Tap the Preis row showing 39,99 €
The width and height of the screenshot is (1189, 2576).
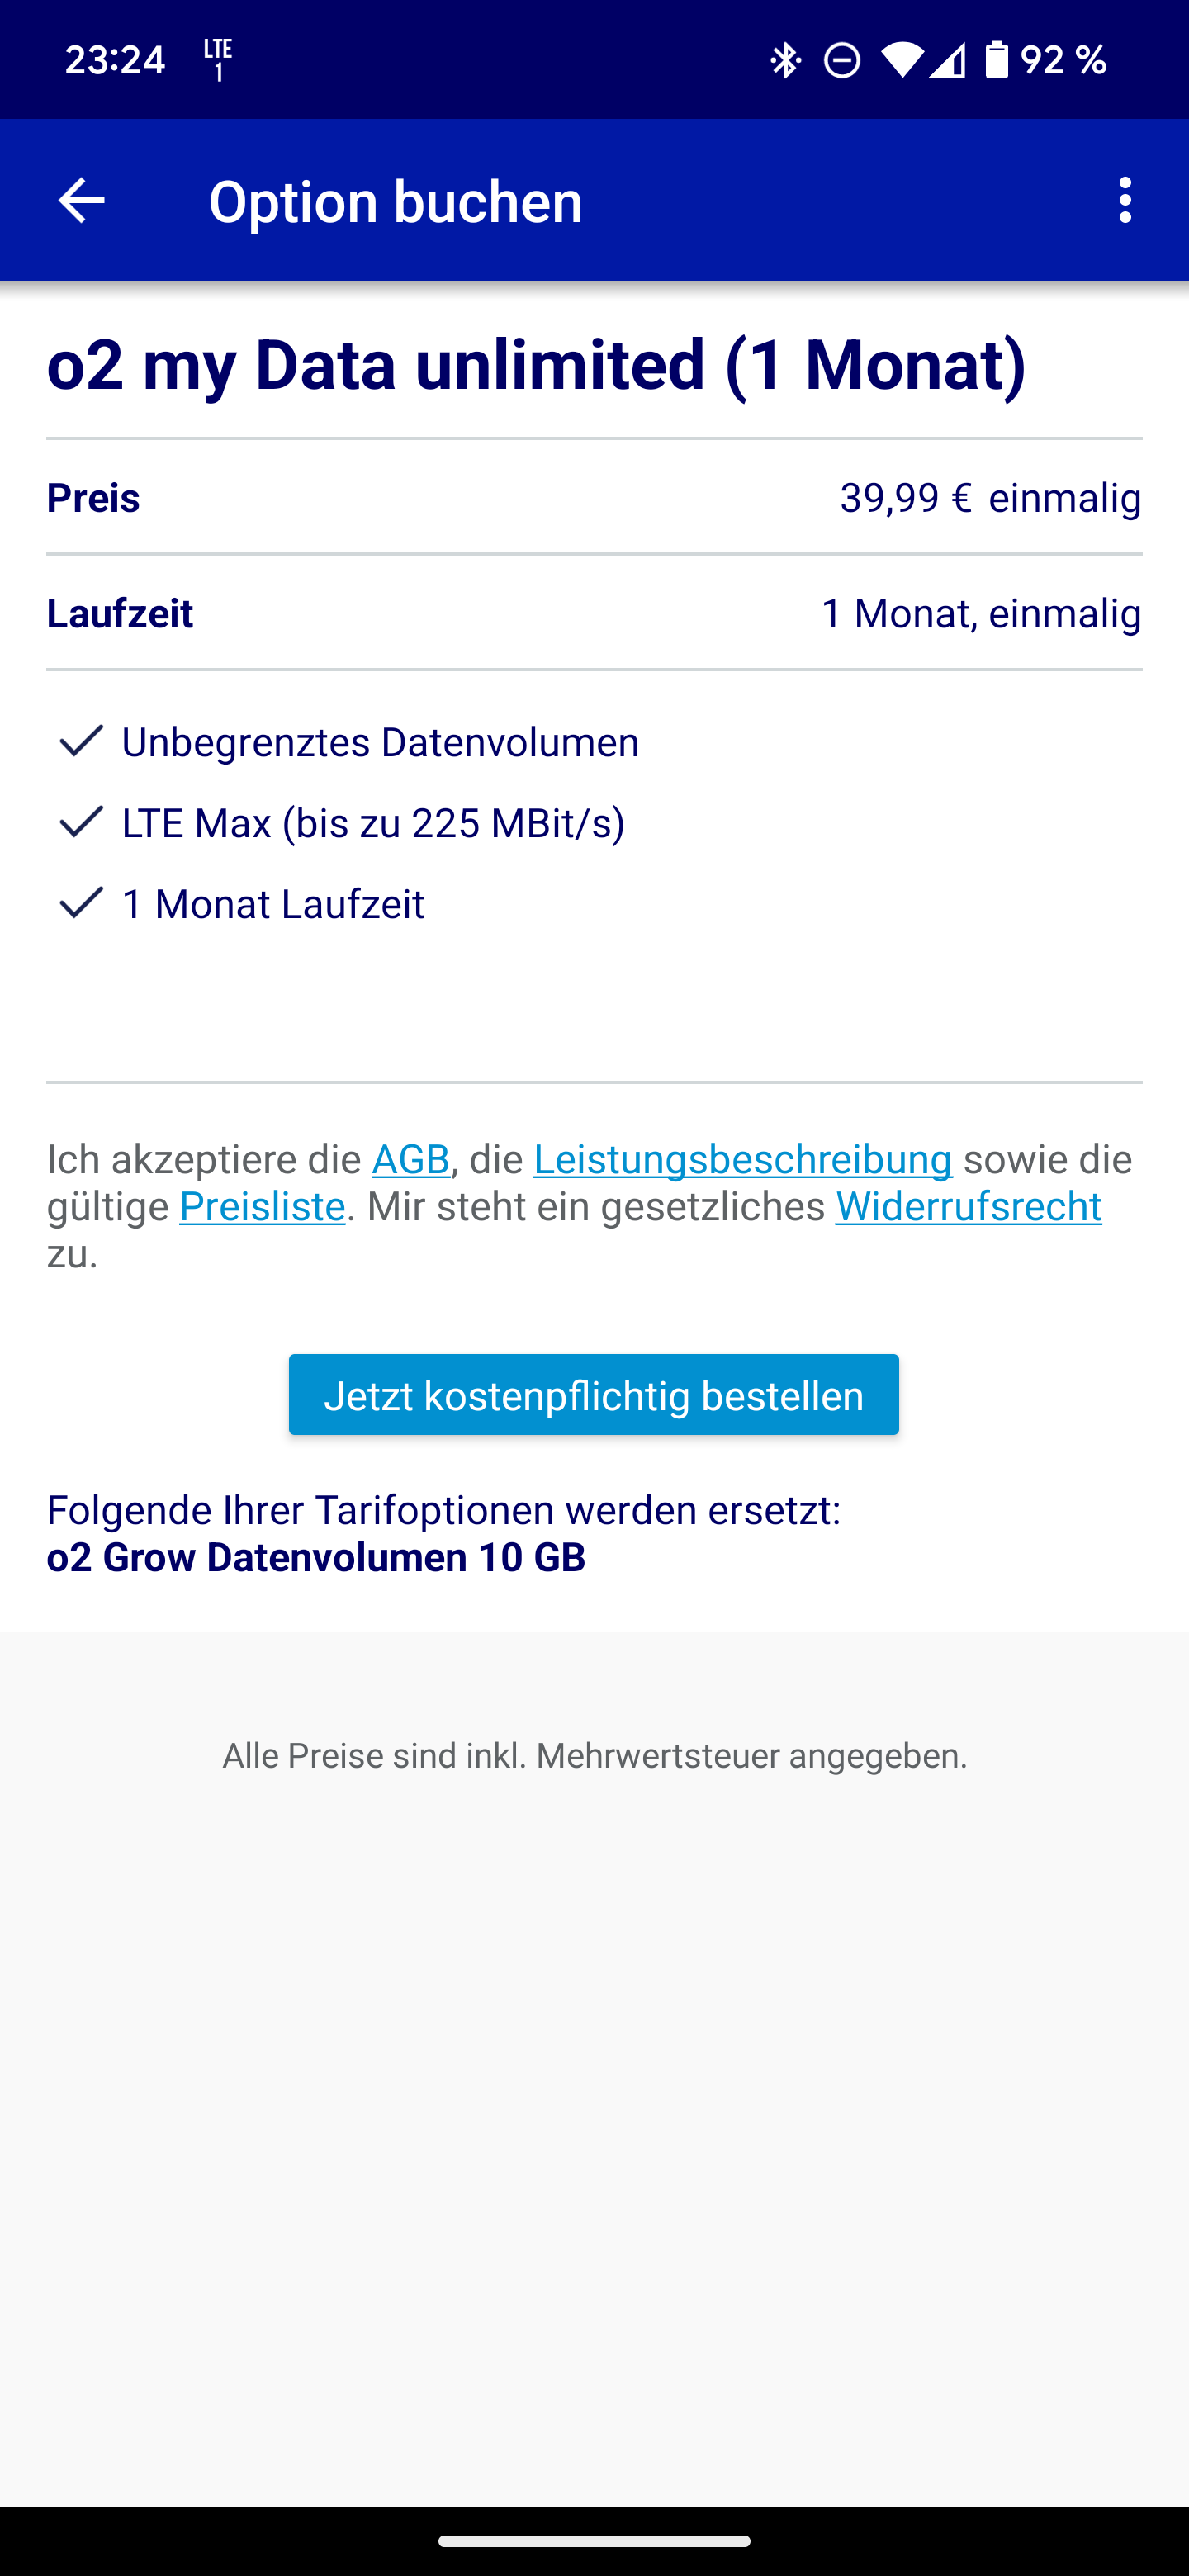pyautogui.click(x=594, y=497)
